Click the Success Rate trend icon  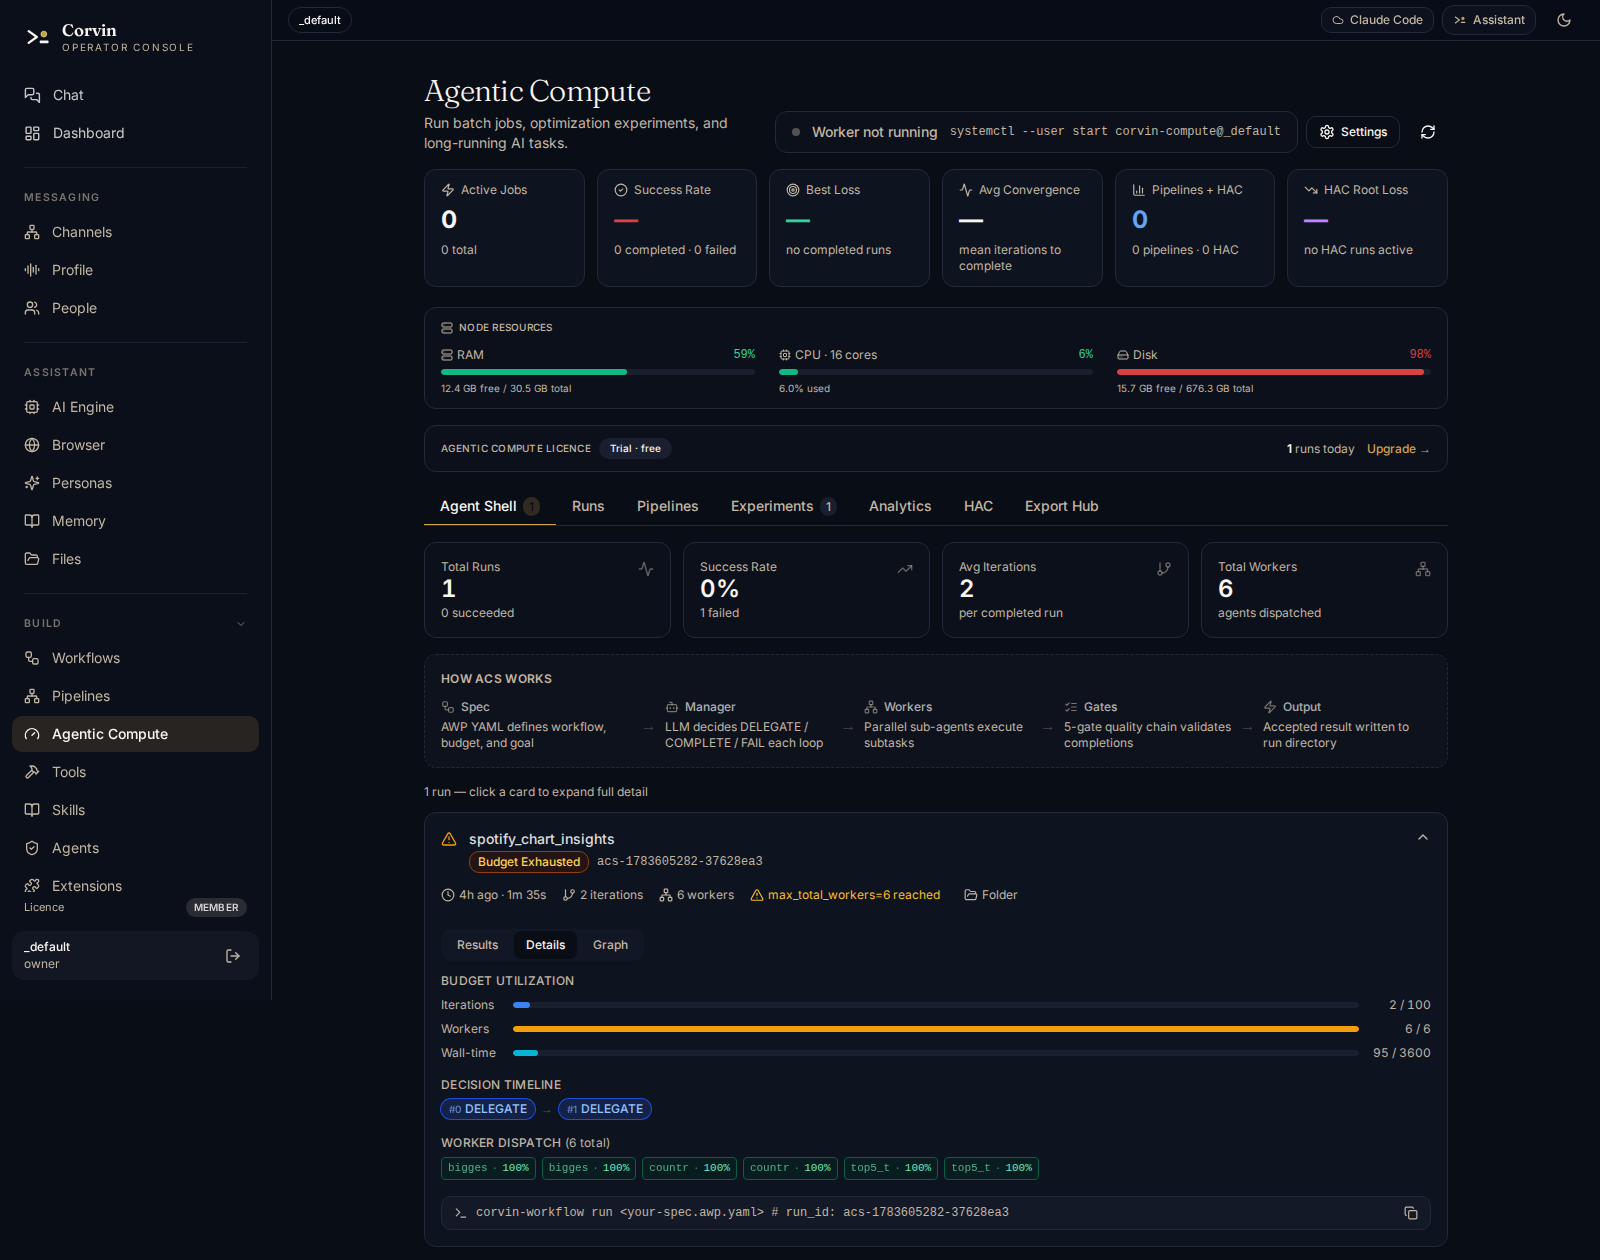[x=905, y=569]
